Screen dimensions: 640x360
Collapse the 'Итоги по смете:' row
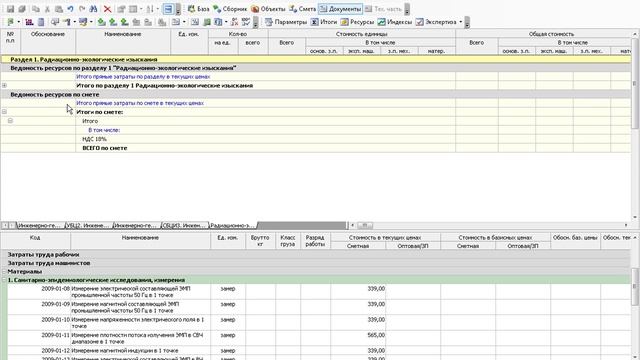(x=4, y=112)
